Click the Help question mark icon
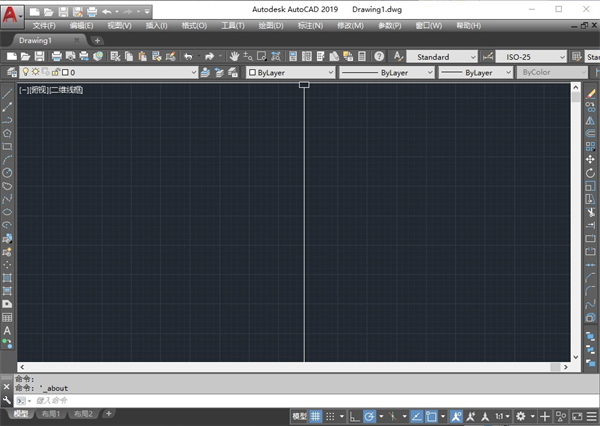The height and width of the screenshot is (426, 600). pos(379,57)
